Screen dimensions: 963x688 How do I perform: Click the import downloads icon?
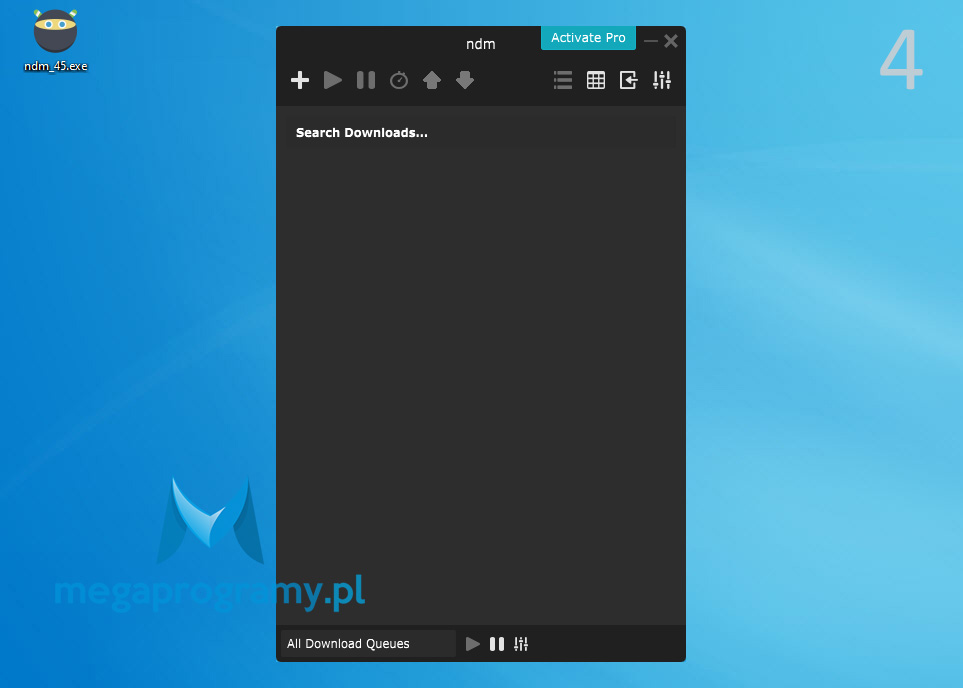pos(628,80)
